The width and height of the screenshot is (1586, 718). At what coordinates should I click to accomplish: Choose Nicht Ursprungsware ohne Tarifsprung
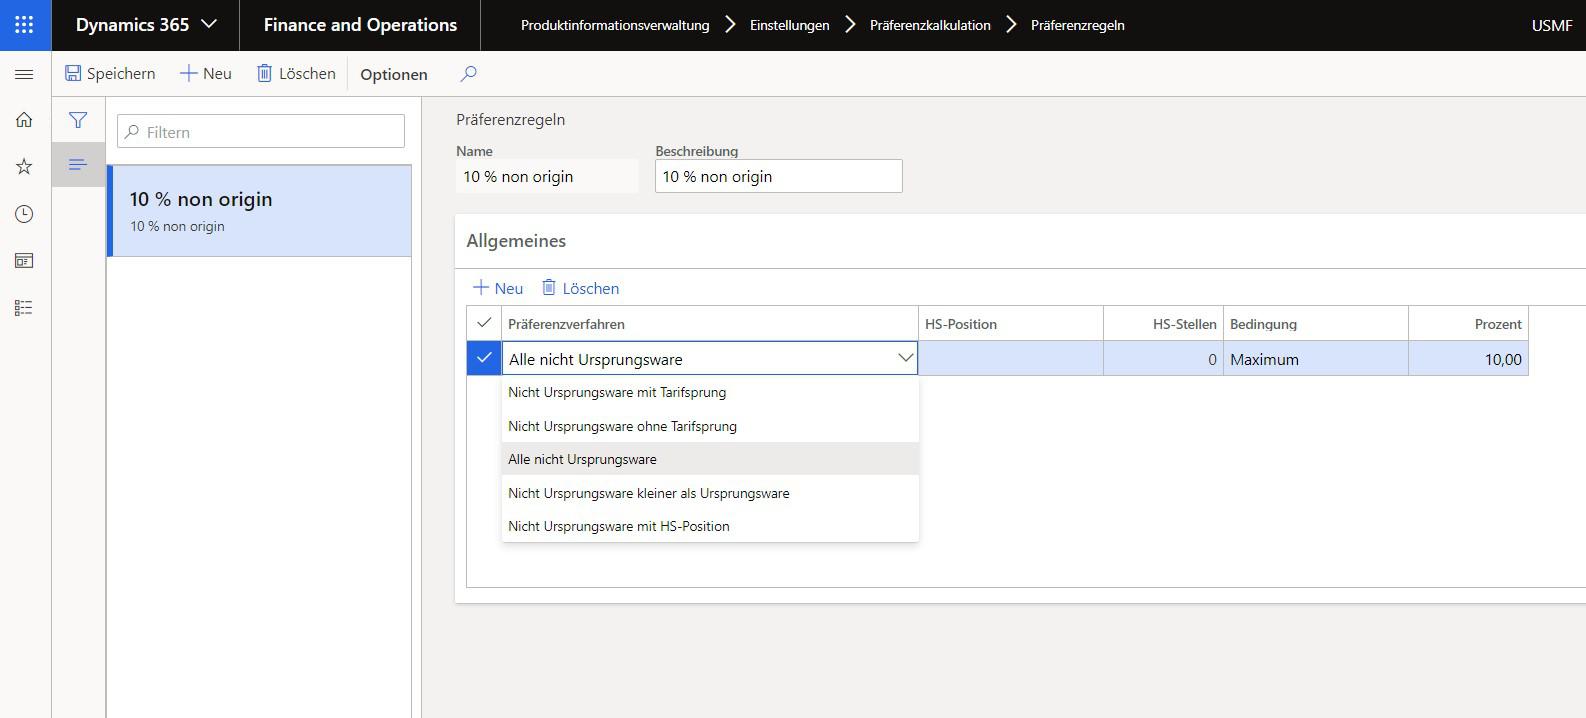710,426
